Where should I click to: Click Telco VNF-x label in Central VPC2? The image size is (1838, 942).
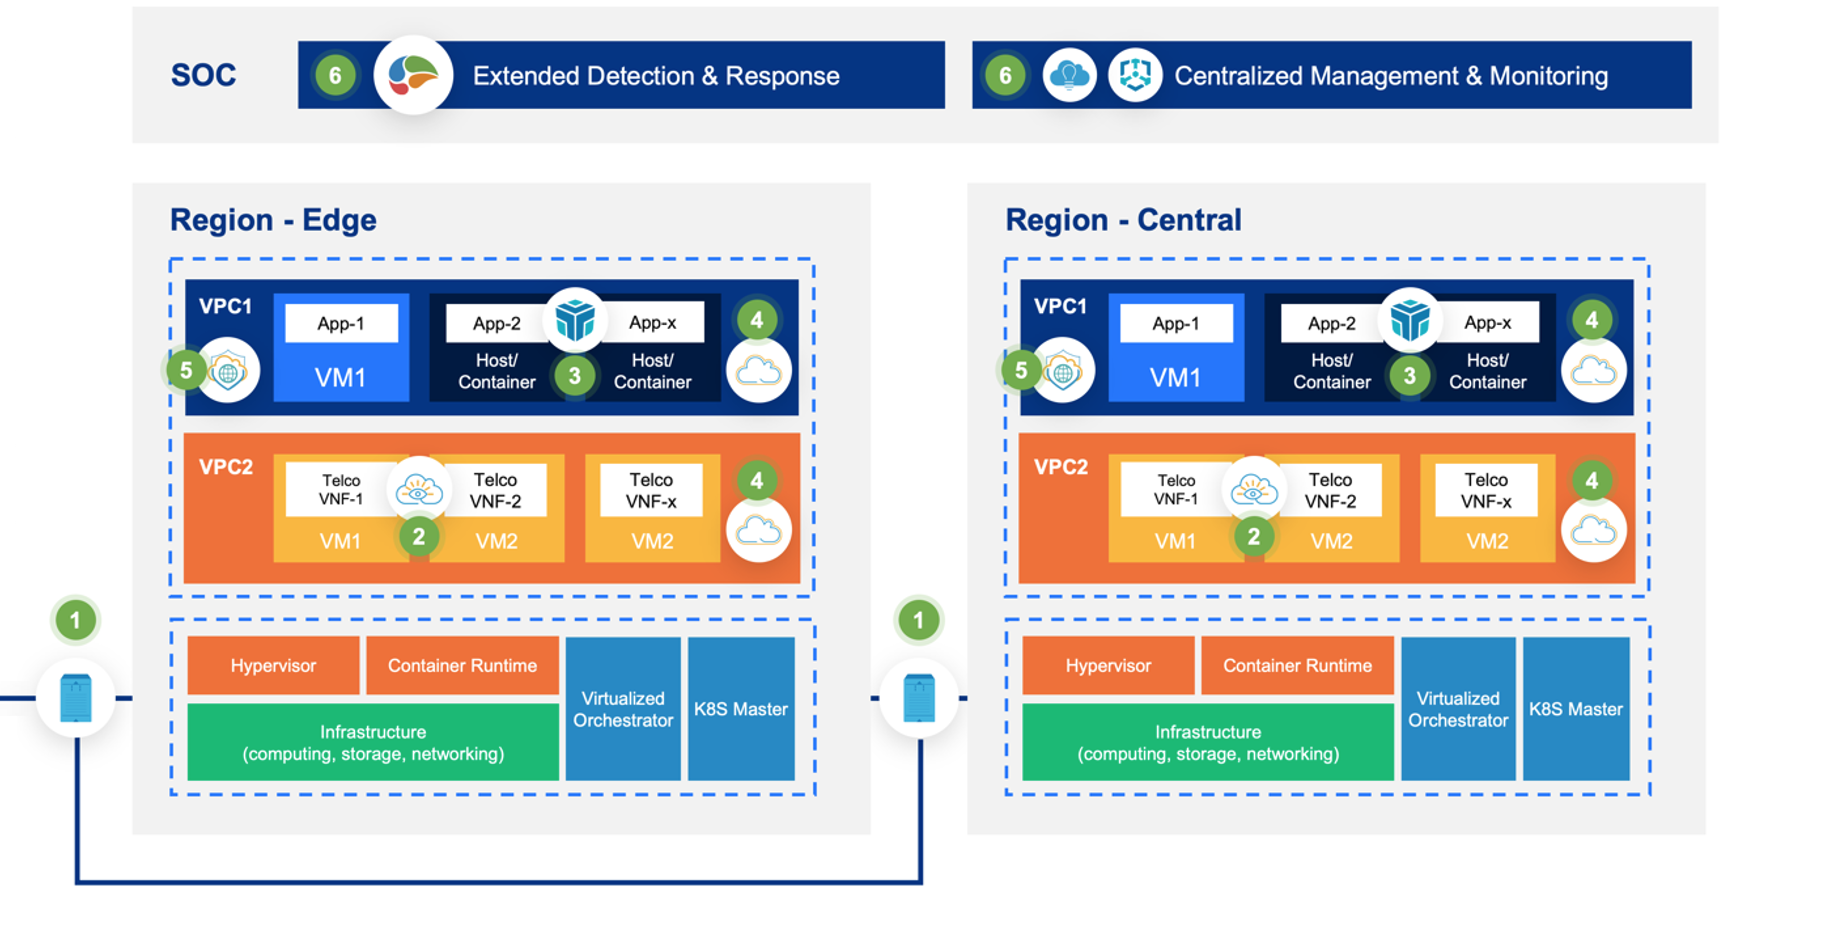(x=1486, y=490)
